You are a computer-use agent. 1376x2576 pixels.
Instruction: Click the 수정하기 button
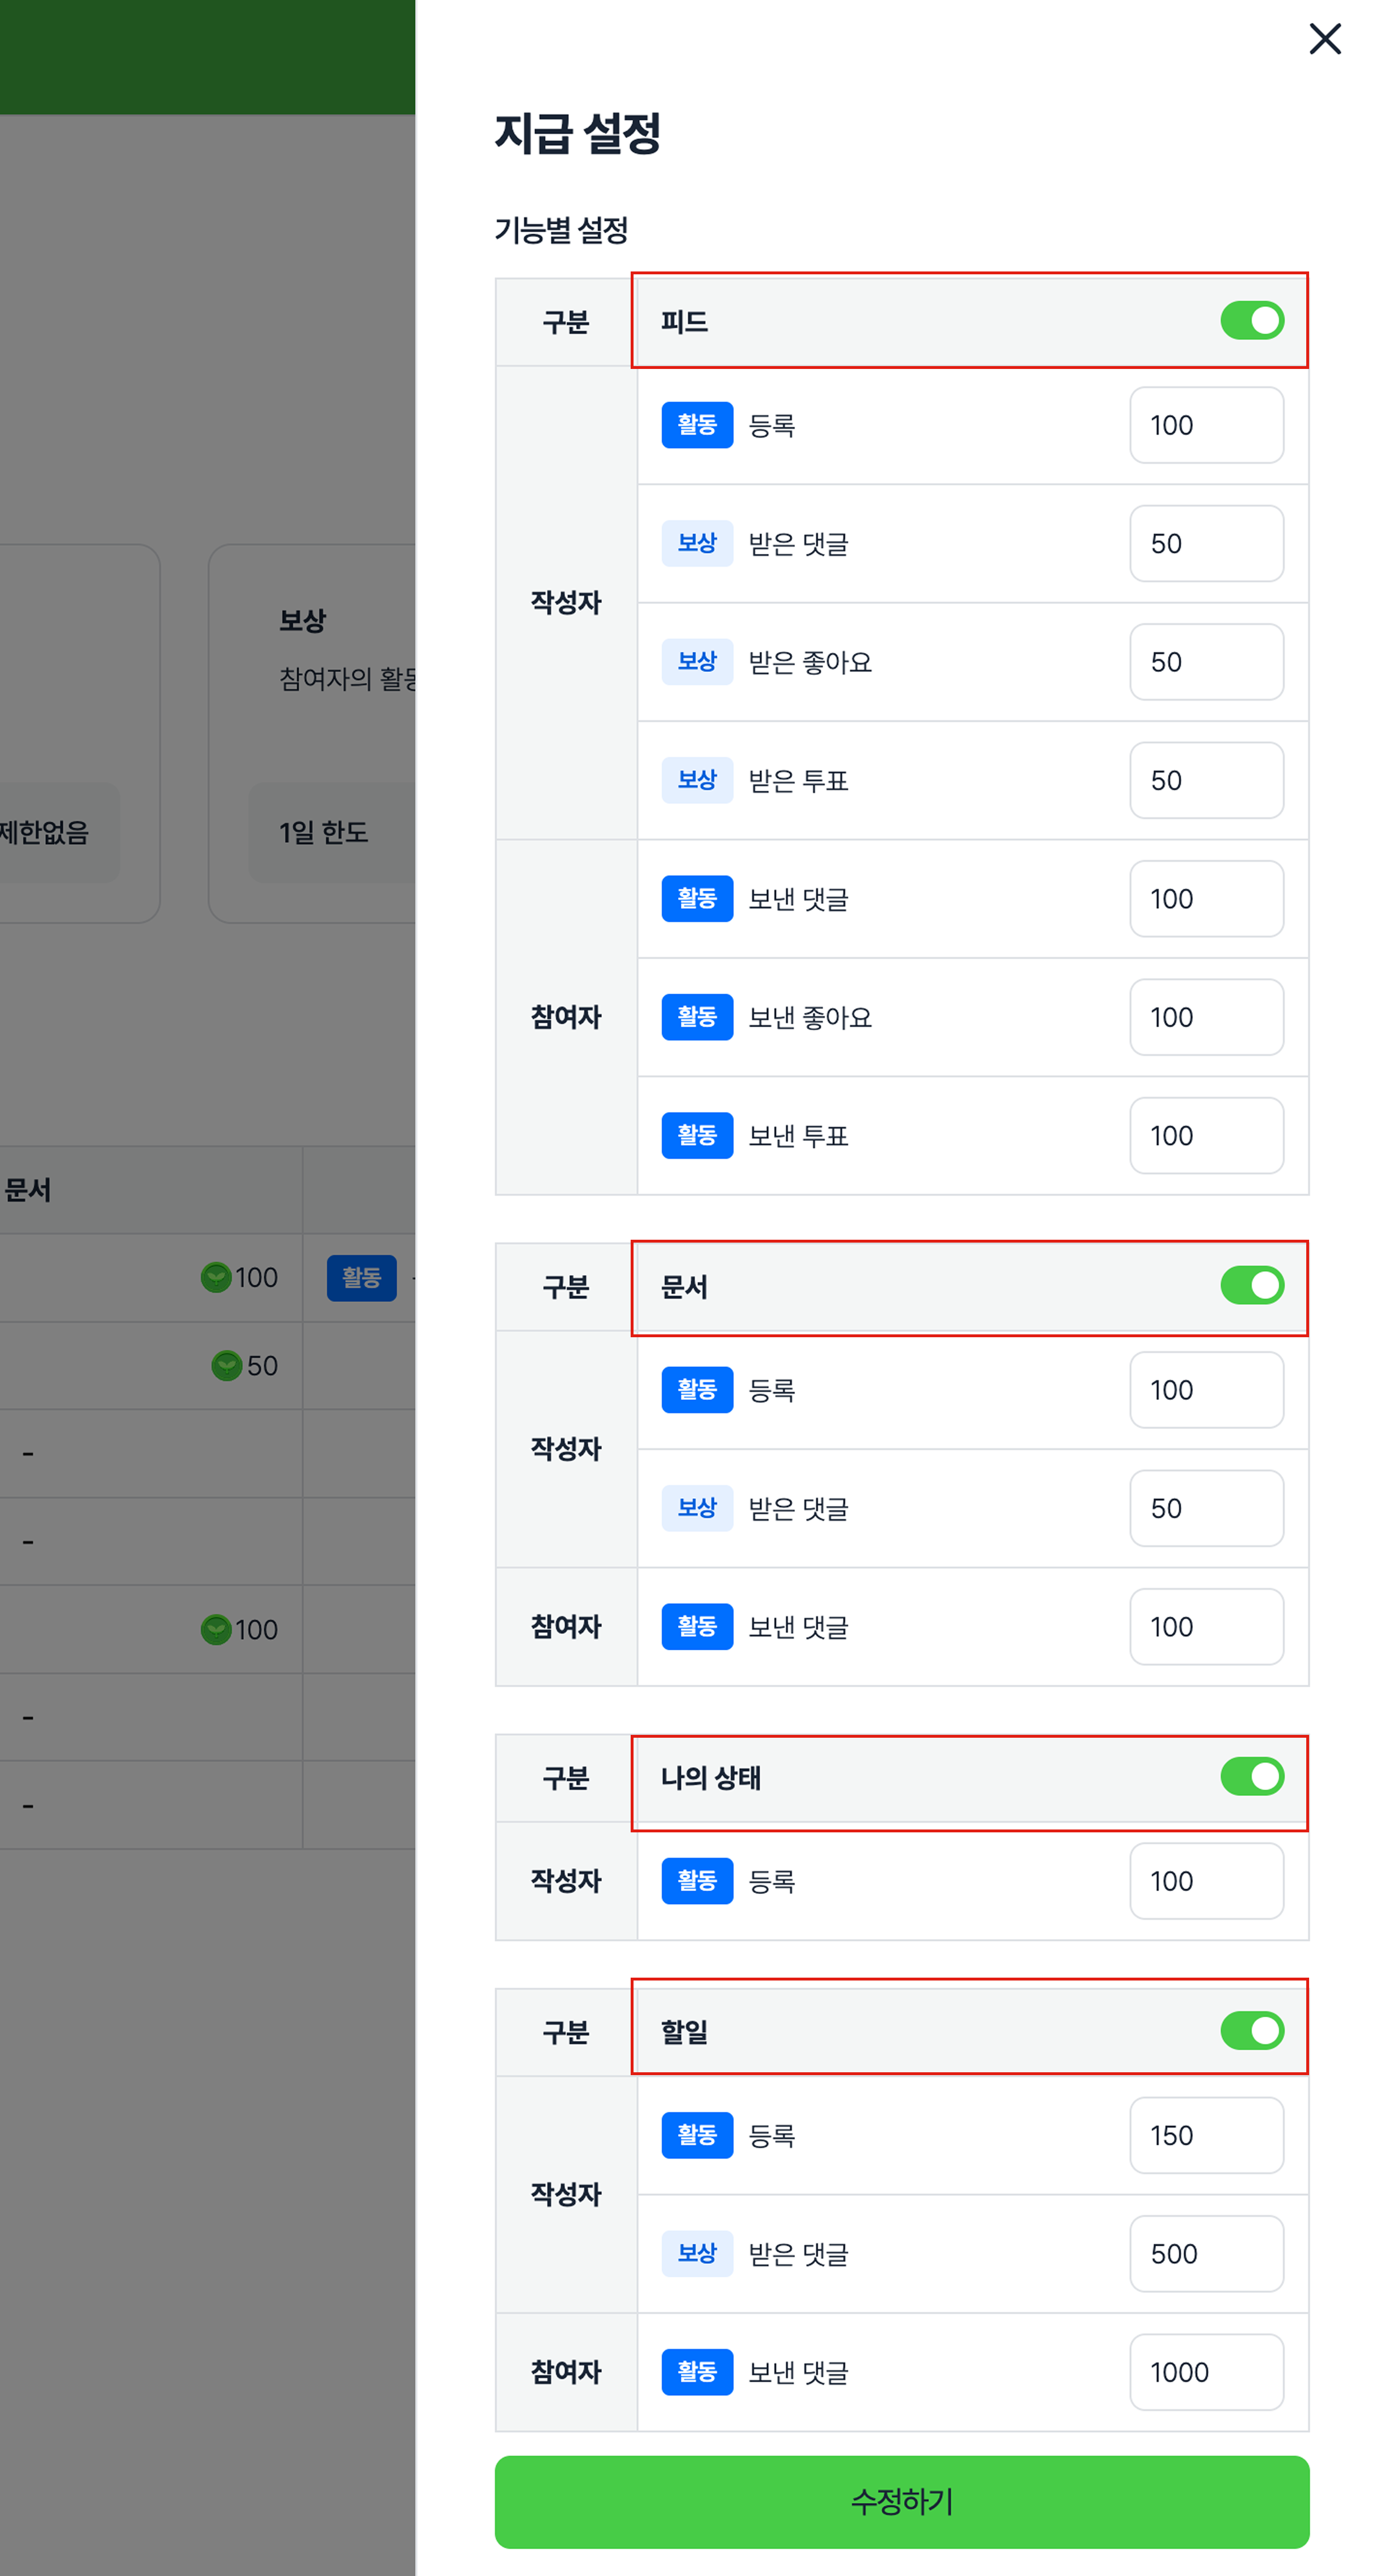pos(901,2501)
